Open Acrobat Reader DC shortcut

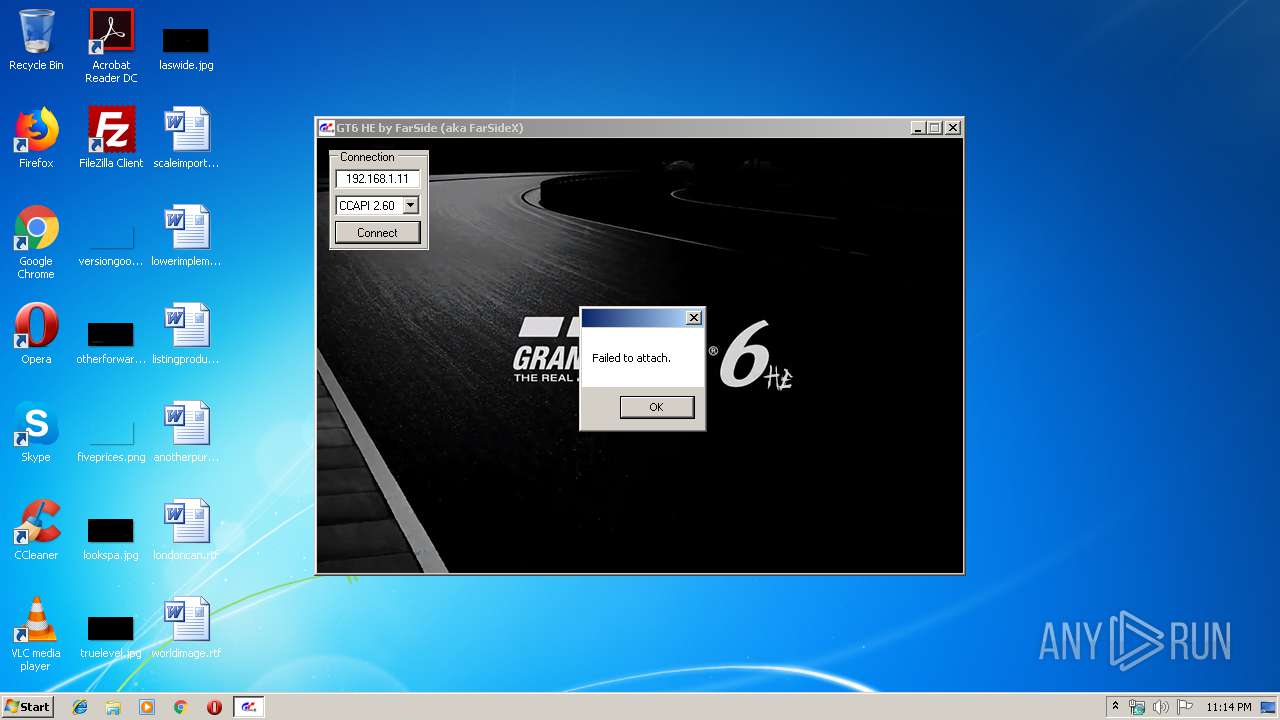pos(111,46)
